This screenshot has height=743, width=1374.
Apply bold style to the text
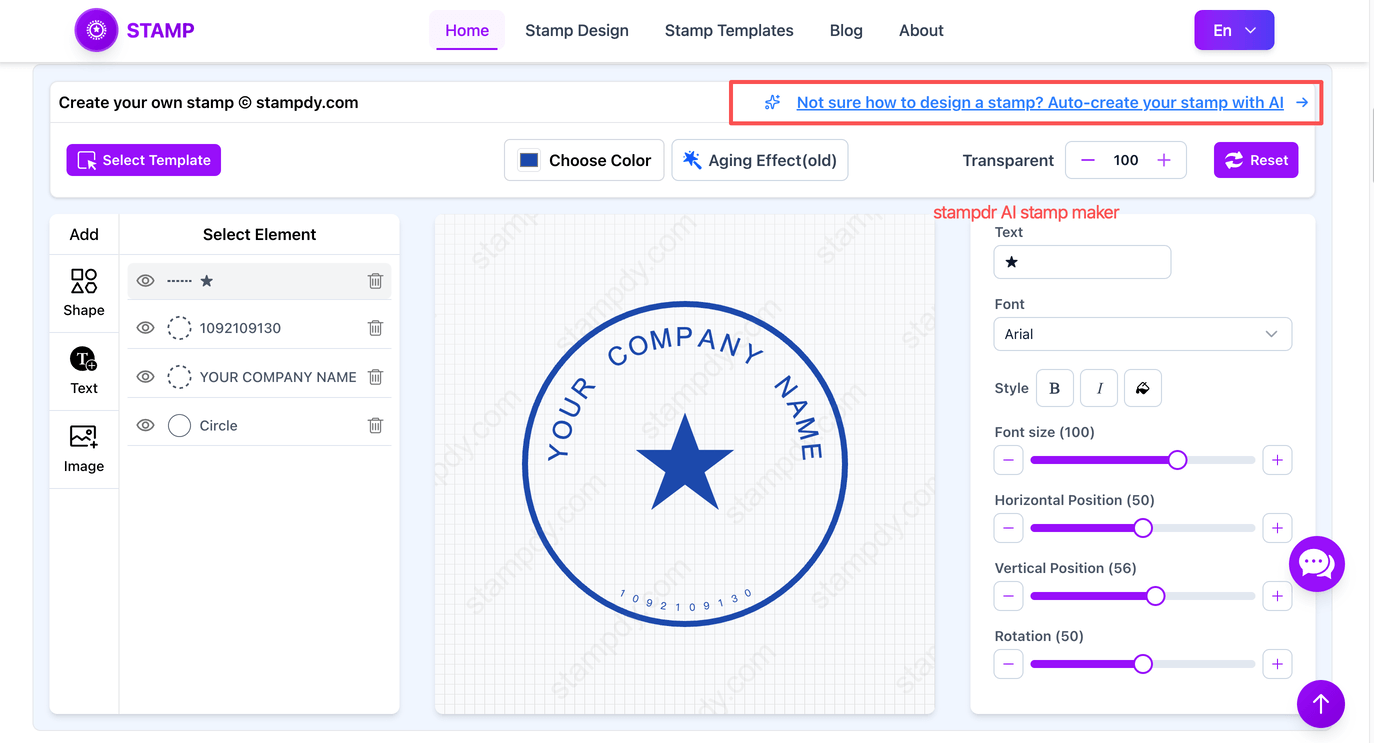coord(1055,388)
